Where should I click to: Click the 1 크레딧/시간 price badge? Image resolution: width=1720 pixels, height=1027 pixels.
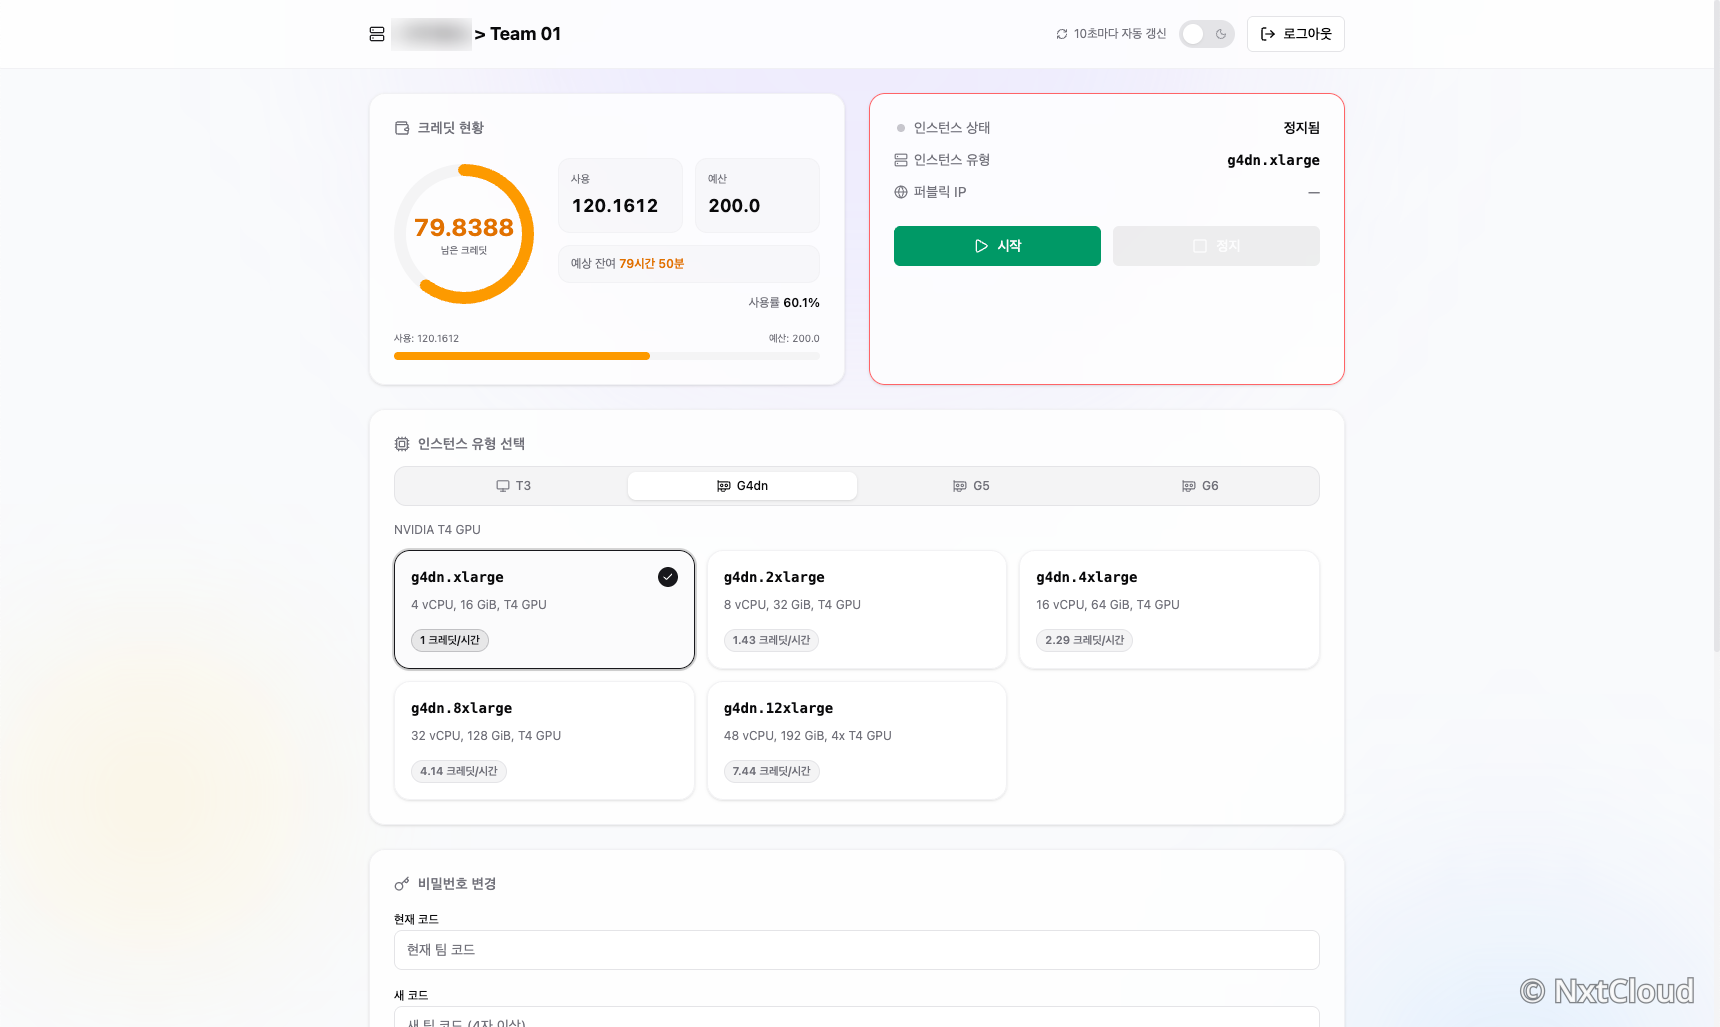tap(450, 640)
